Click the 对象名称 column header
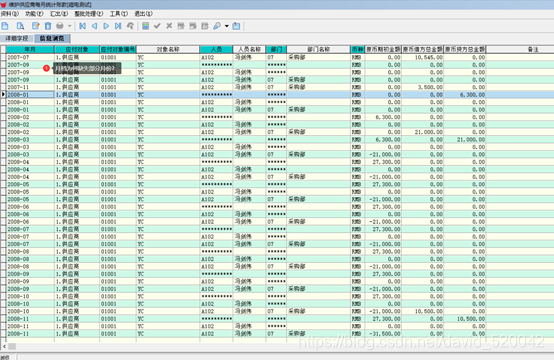 168,49
